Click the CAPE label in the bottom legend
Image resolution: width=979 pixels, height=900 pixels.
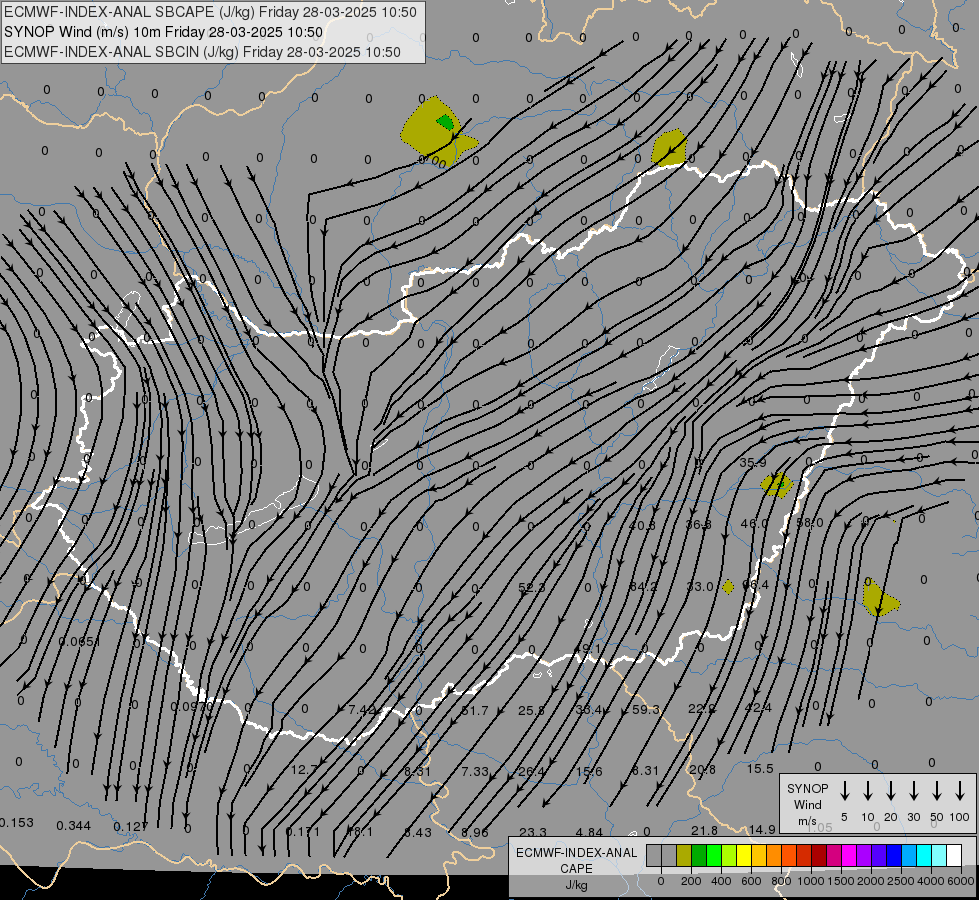tap(576, 869)
